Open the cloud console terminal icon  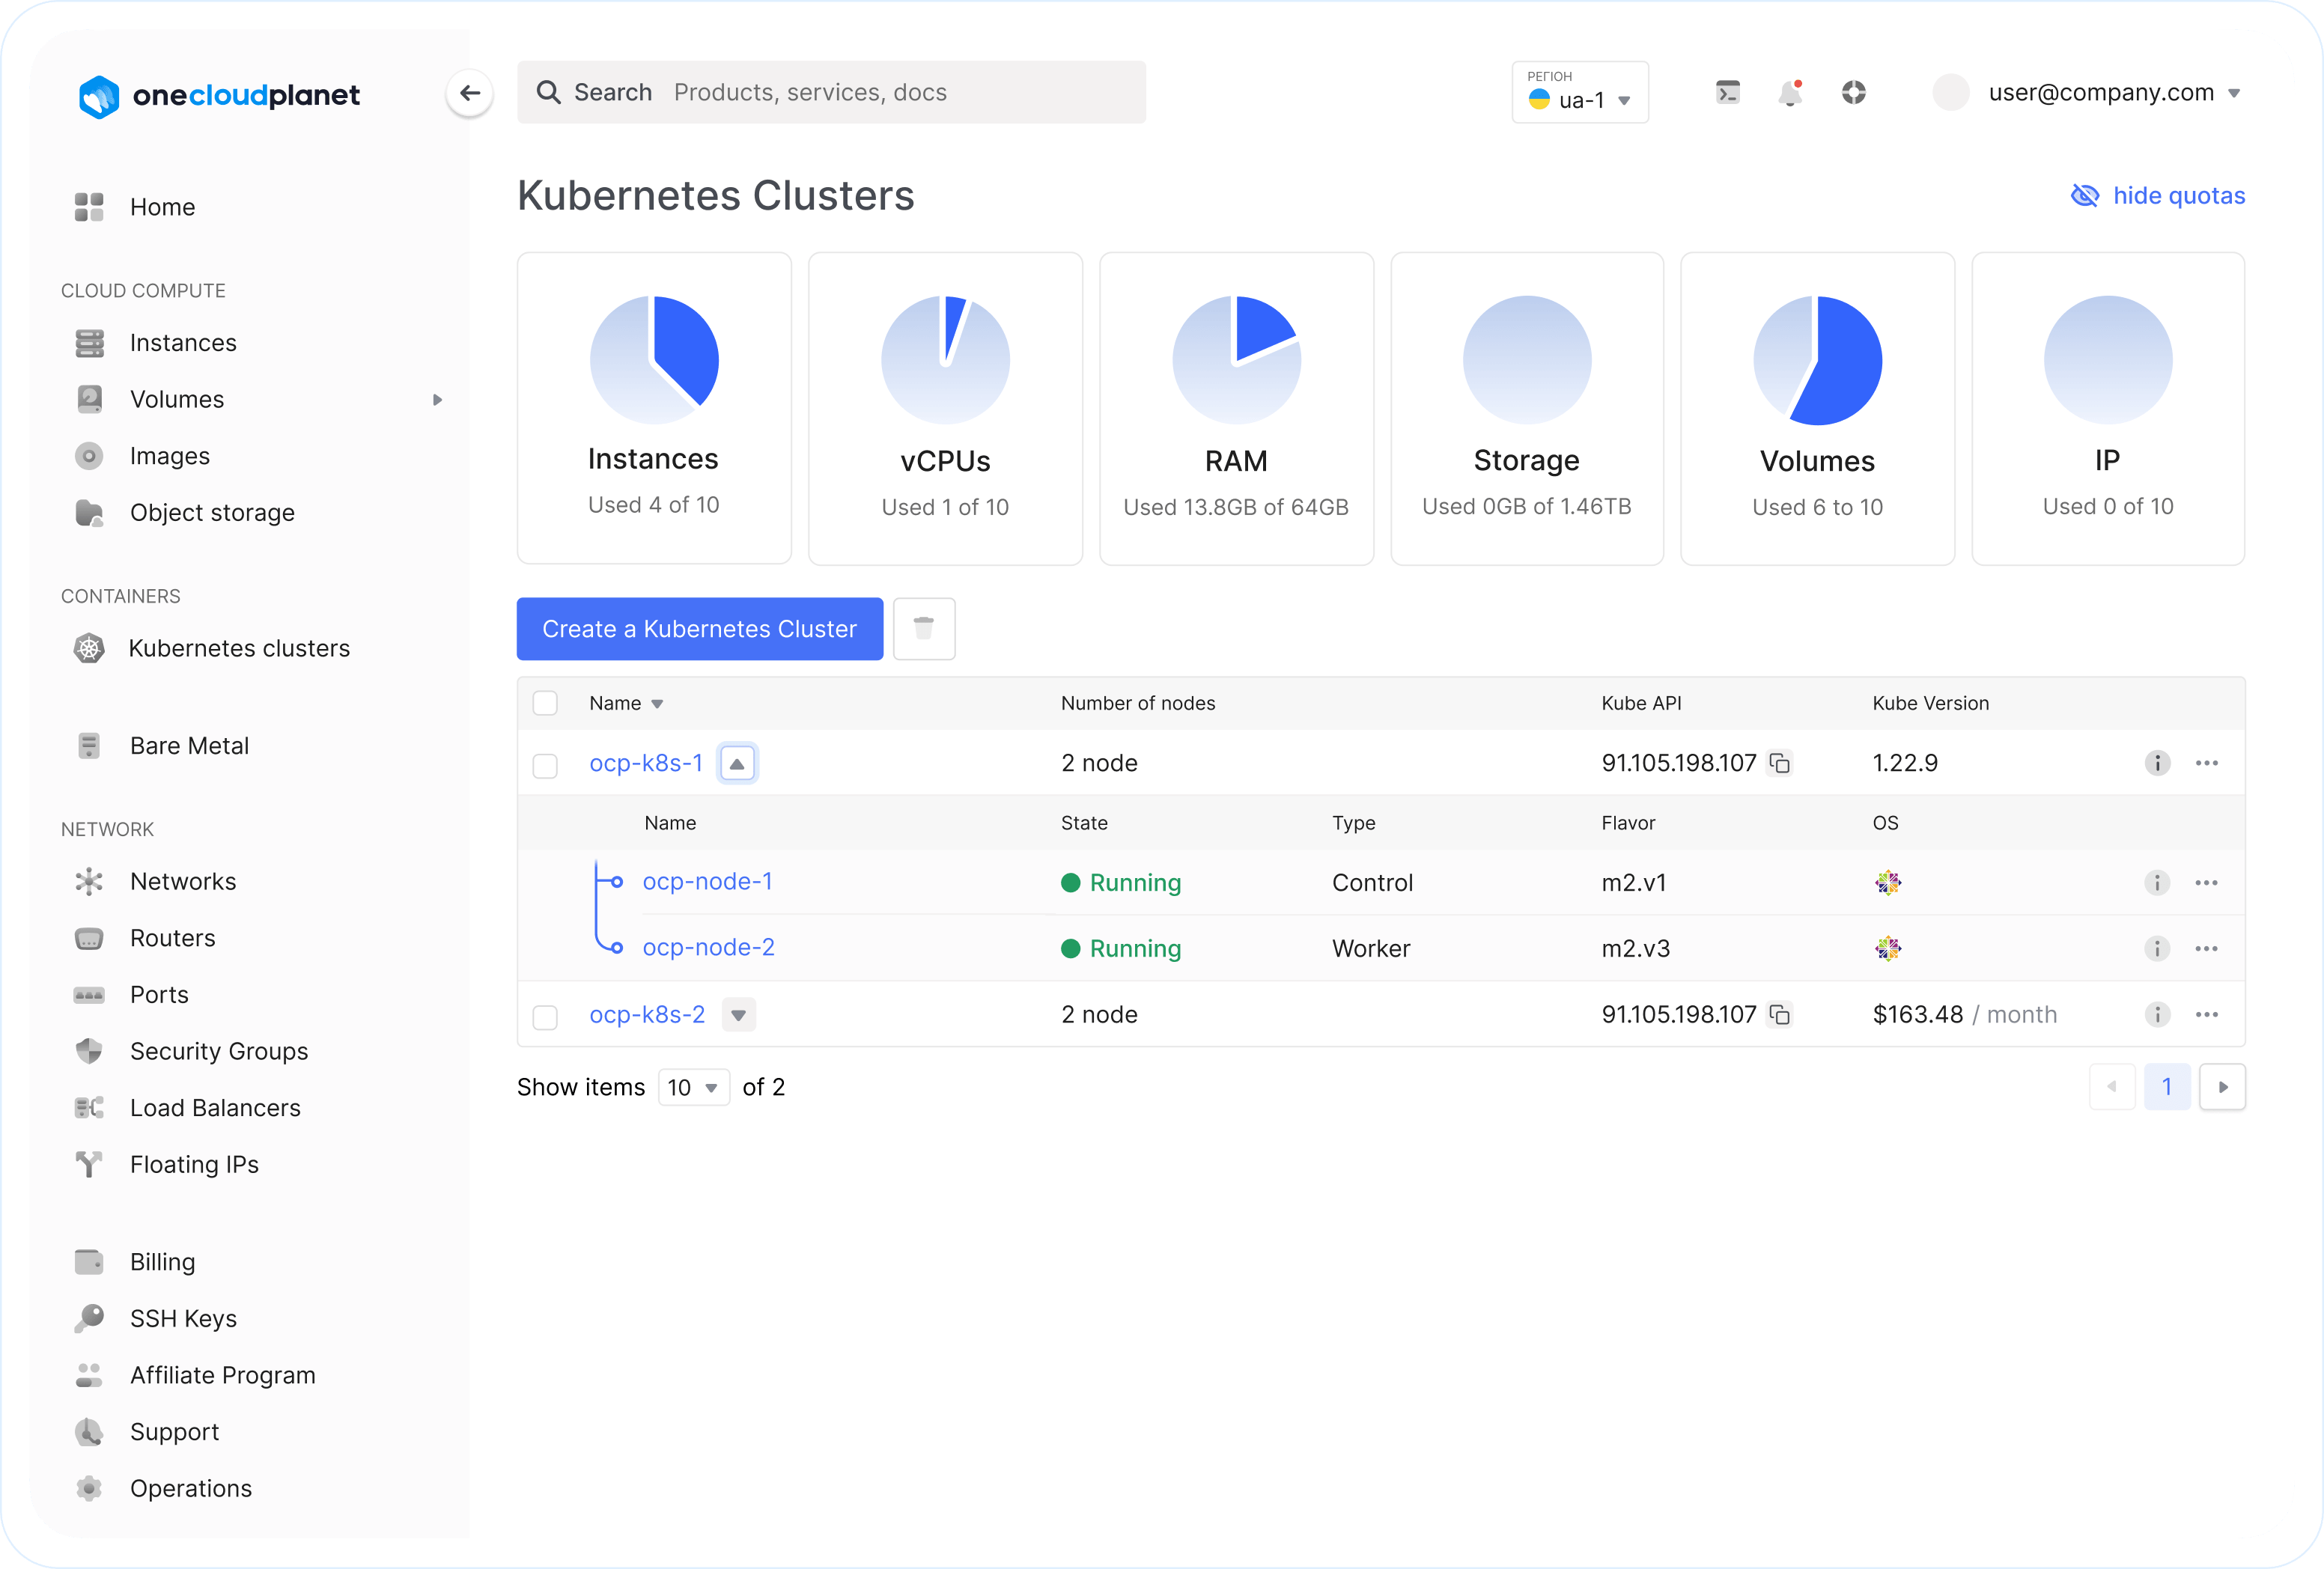point(1727,92)
